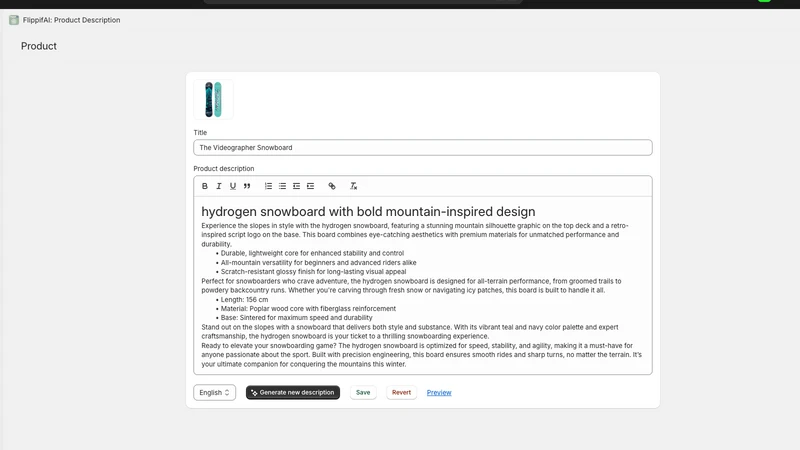Edit the Title input field

click(422, 147)
